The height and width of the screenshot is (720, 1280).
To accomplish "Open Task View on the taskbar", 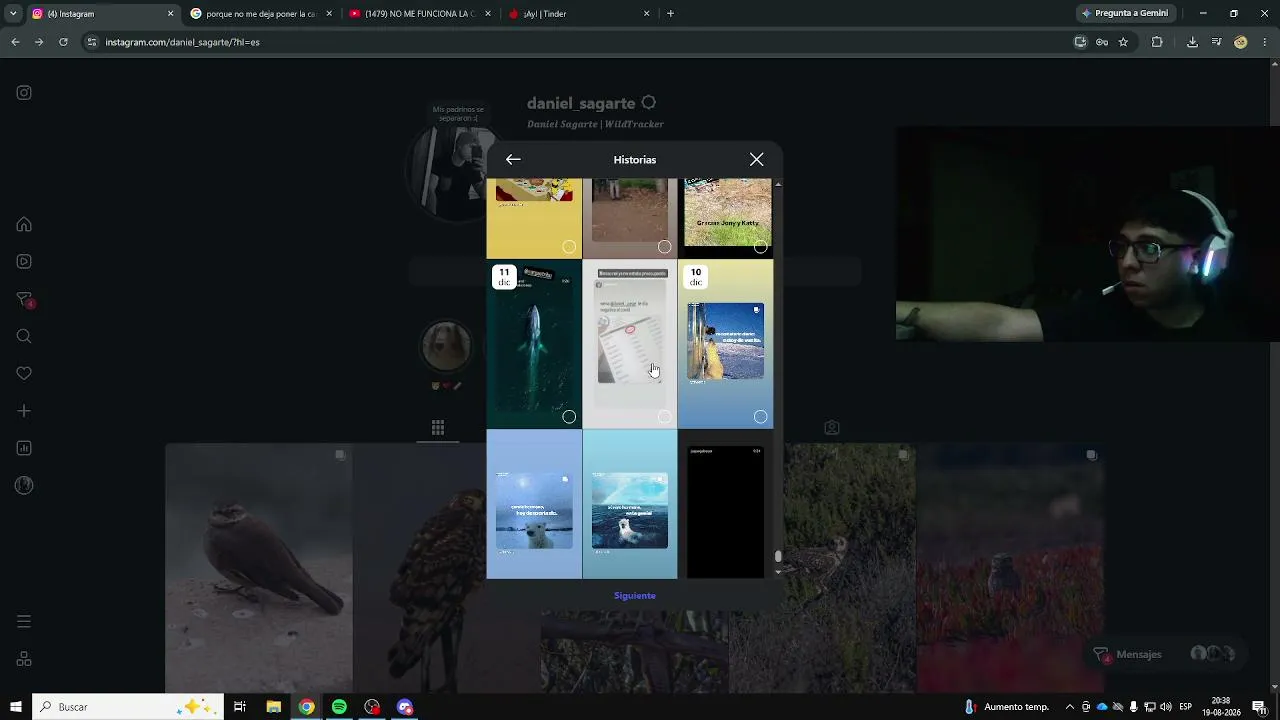I will coord(240,707).
